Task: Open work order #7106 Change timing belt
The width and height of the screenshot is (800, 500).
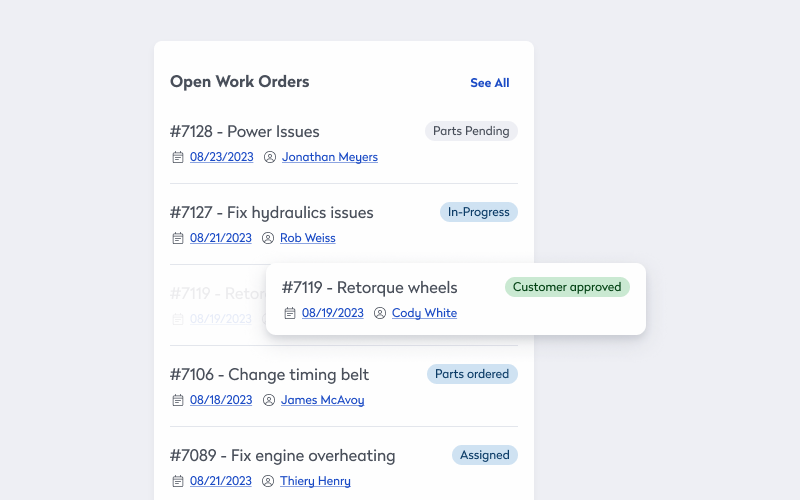Action: point(269,374)
